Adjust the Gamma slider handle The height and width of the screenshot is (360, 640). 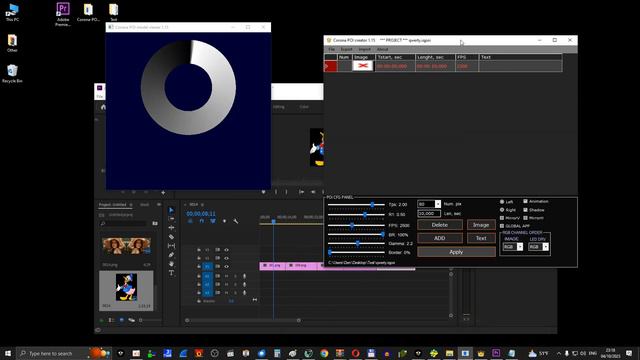click(358, 243)
